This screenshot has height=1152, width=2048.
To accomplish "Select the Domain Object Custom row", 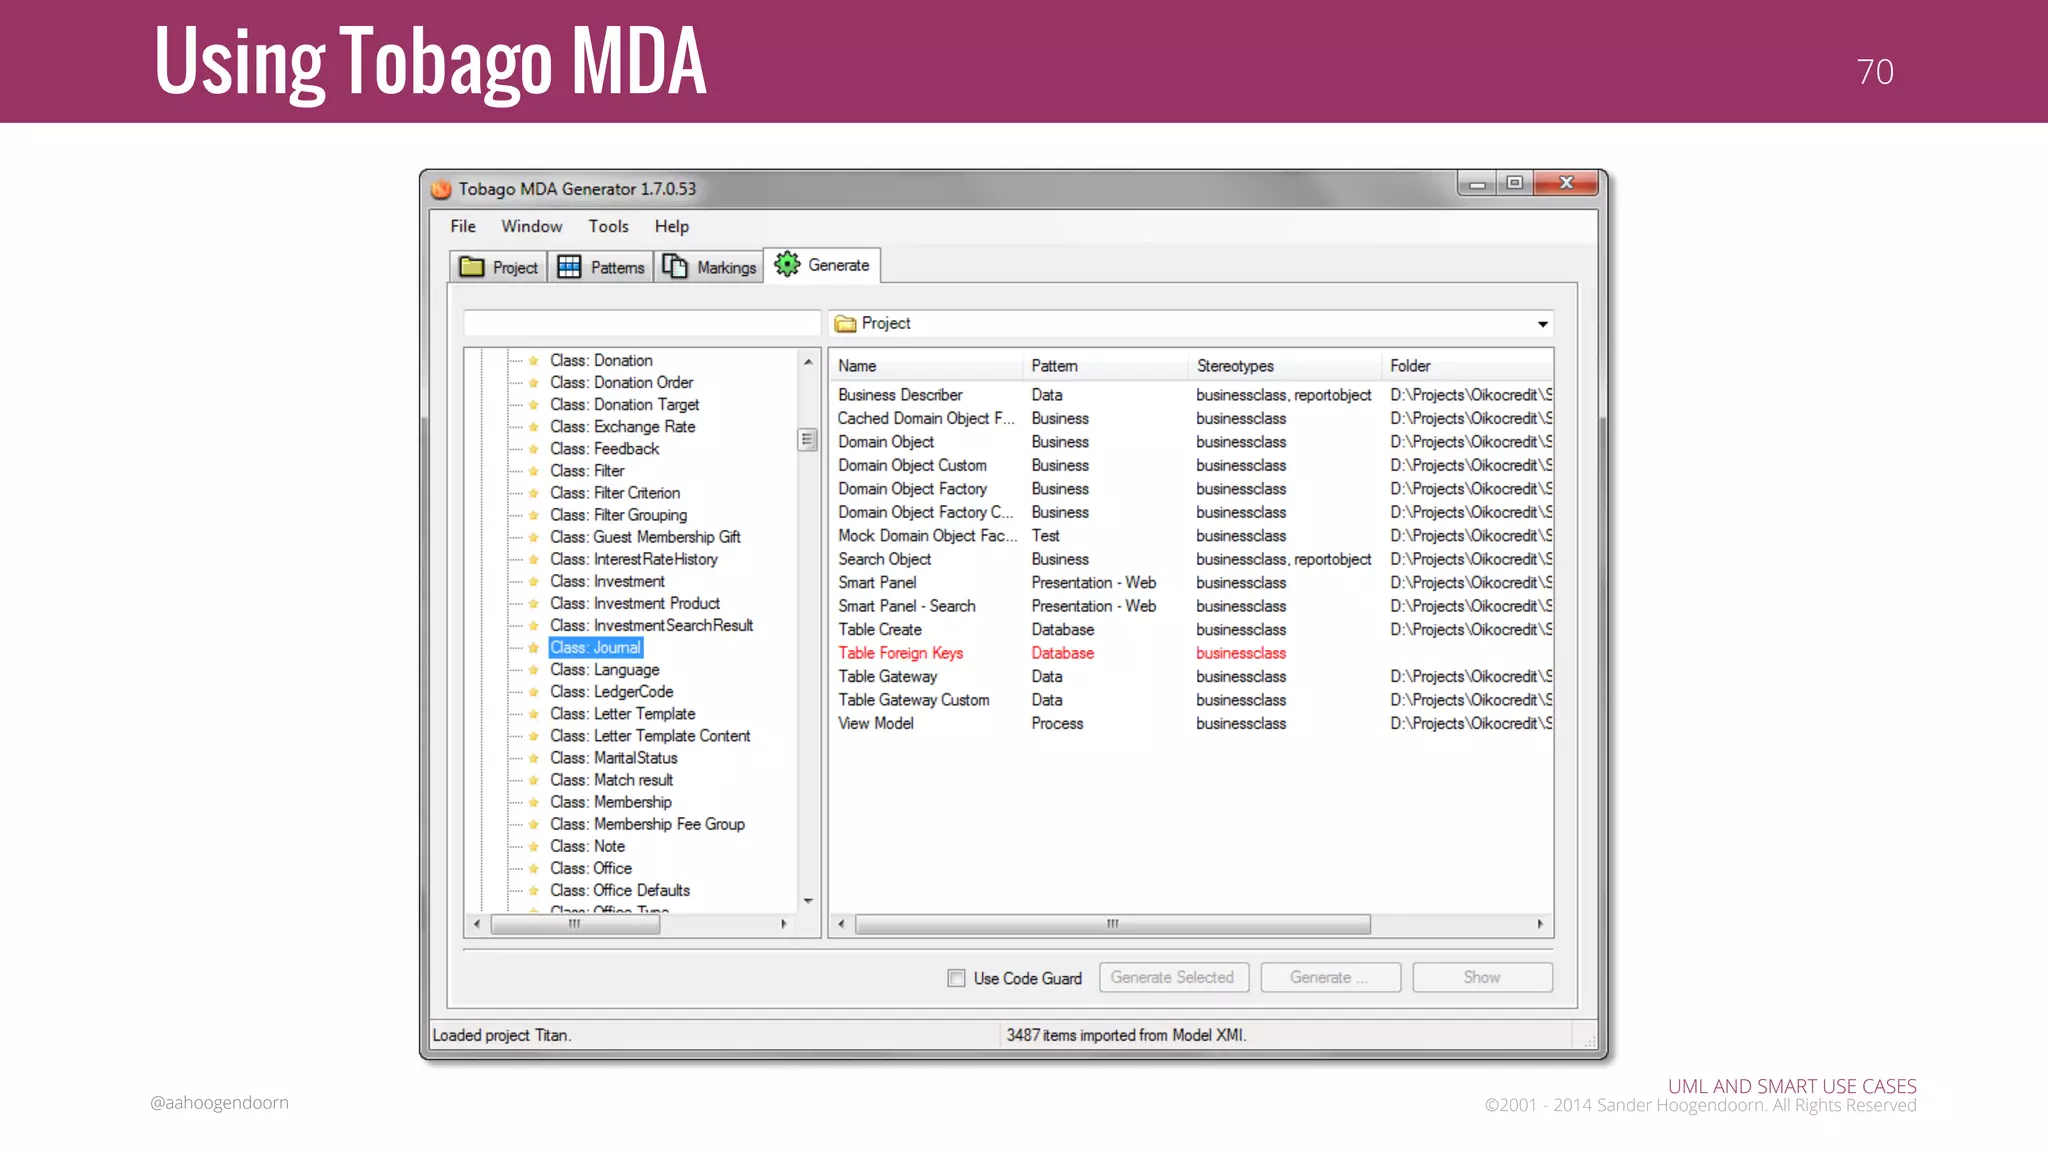I will [x=1190, y=466].
